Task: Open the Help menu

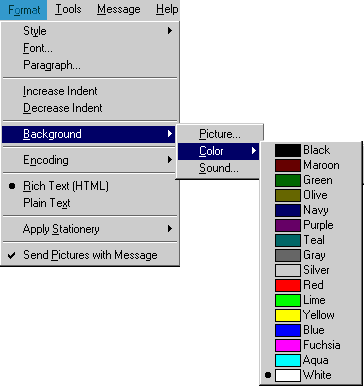Action: (167, 10)
